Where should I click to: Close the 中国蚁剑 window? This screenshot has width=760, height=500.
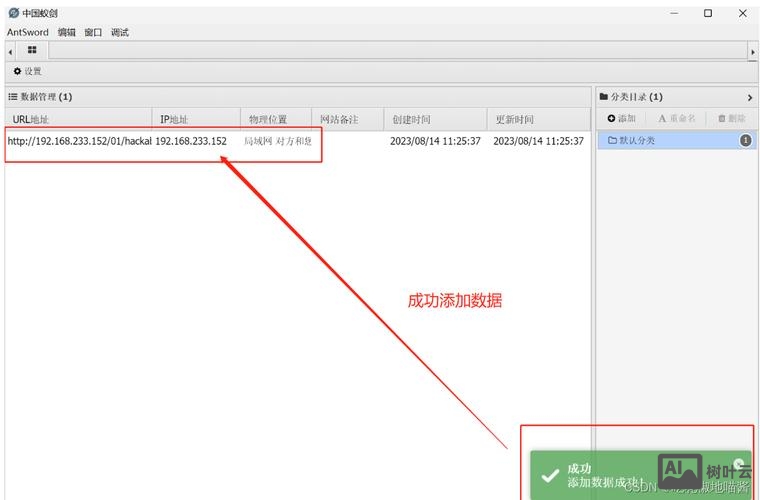743,13
